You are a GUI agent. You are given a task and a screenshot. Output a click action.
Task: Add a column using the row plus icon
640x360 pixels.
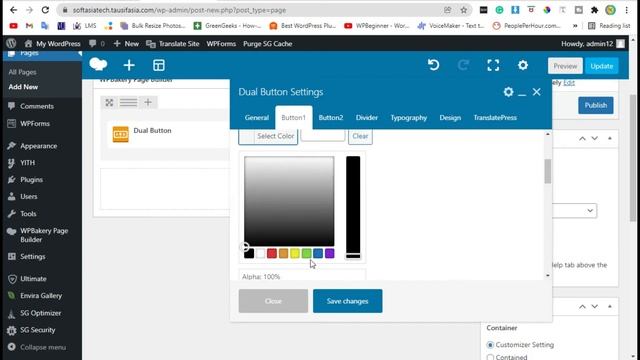pos(148,102)
